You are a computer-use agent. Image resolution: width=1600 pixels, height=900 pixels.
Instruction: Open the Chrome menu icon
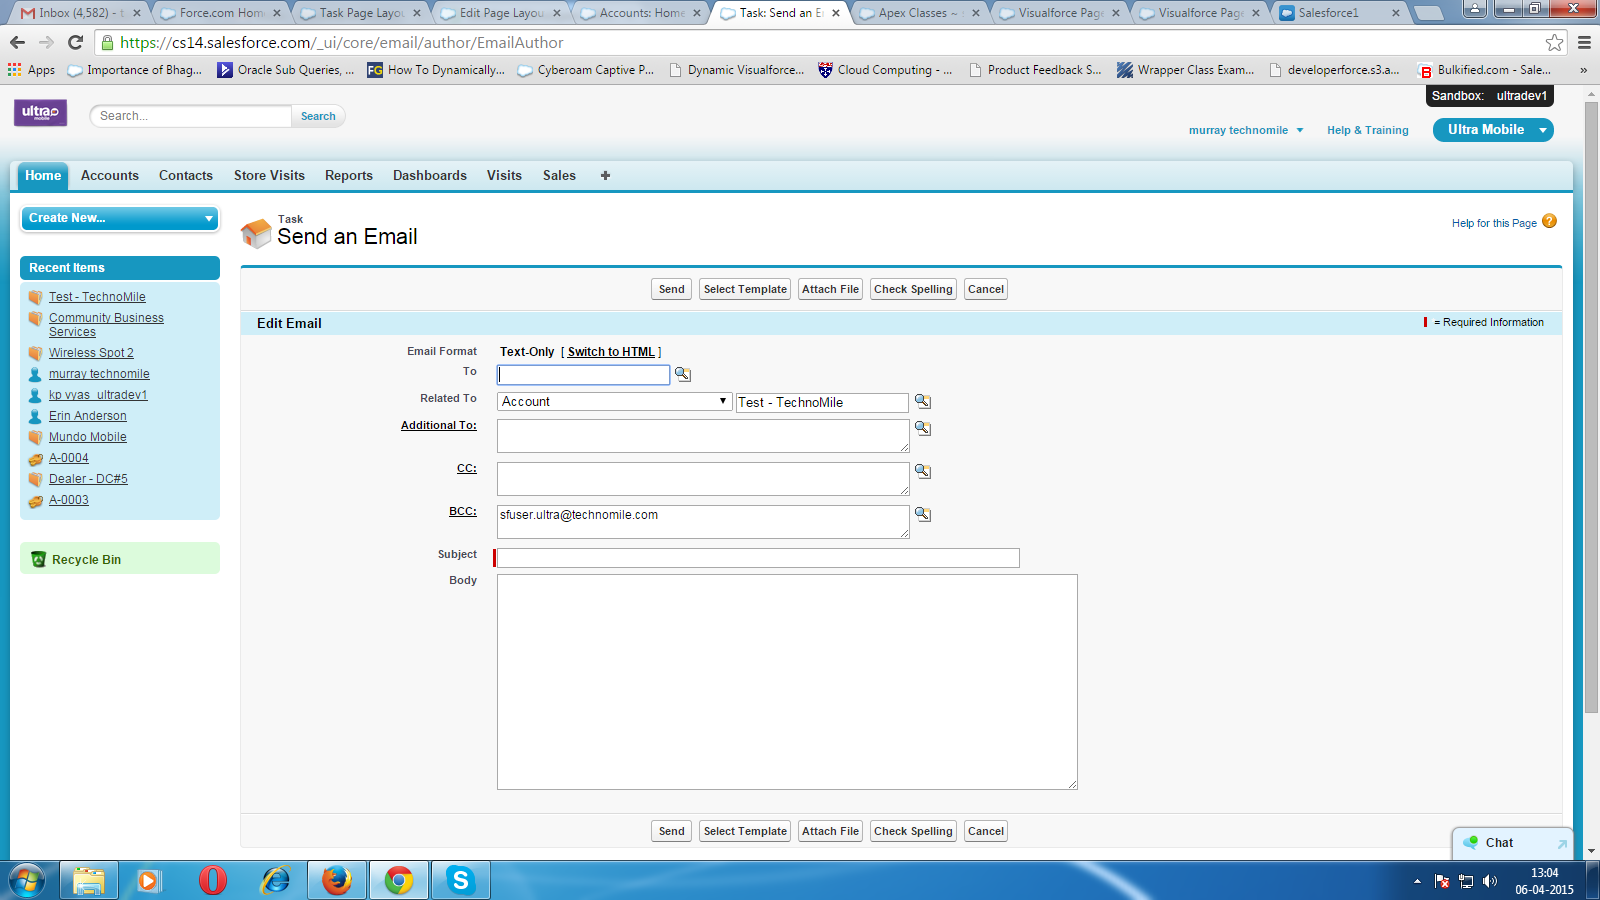(1584, 42)
